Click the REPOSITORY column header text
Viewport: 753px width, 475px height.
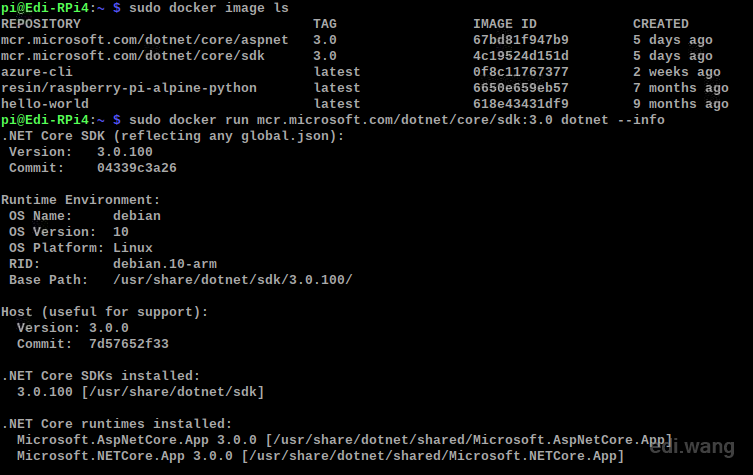click(x=41, y=24)
